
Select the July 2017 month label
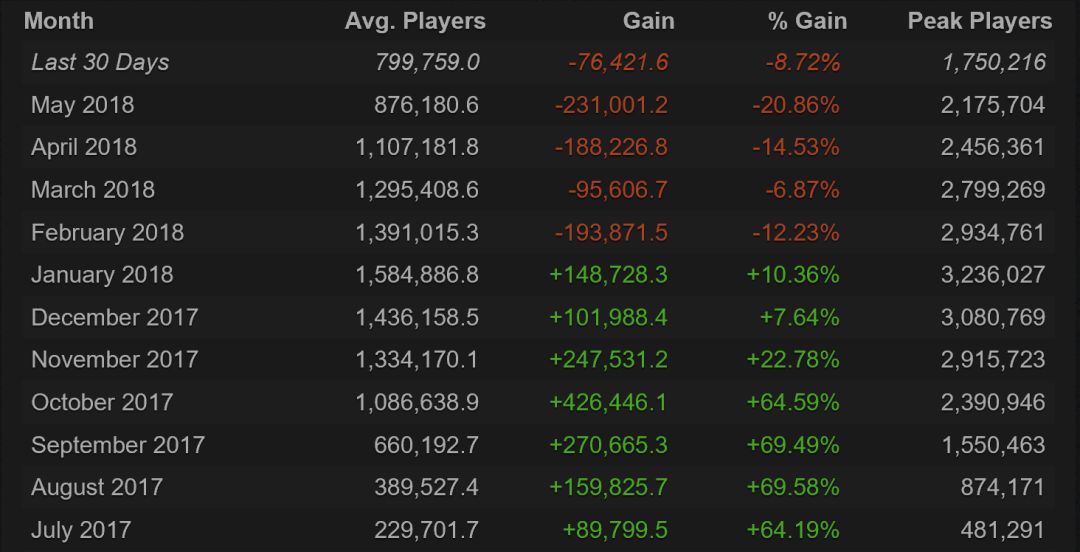(81, 530)
